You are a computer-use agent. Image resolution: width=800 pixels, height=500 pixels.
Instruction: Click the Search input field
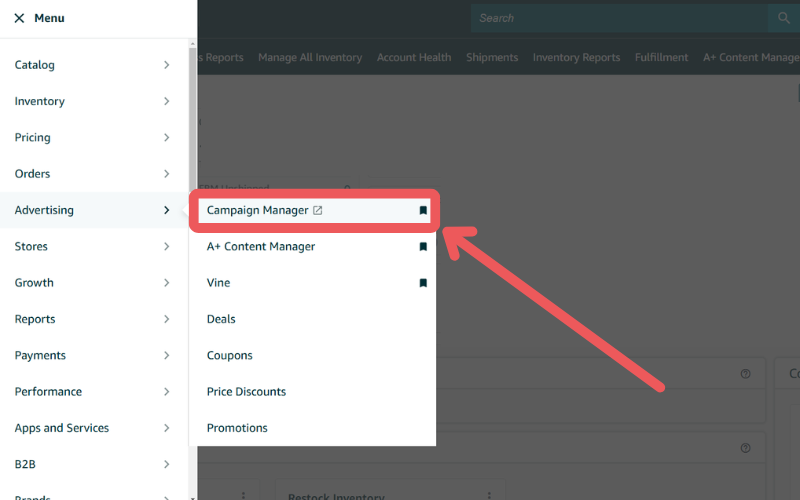[x=619, y=18]
